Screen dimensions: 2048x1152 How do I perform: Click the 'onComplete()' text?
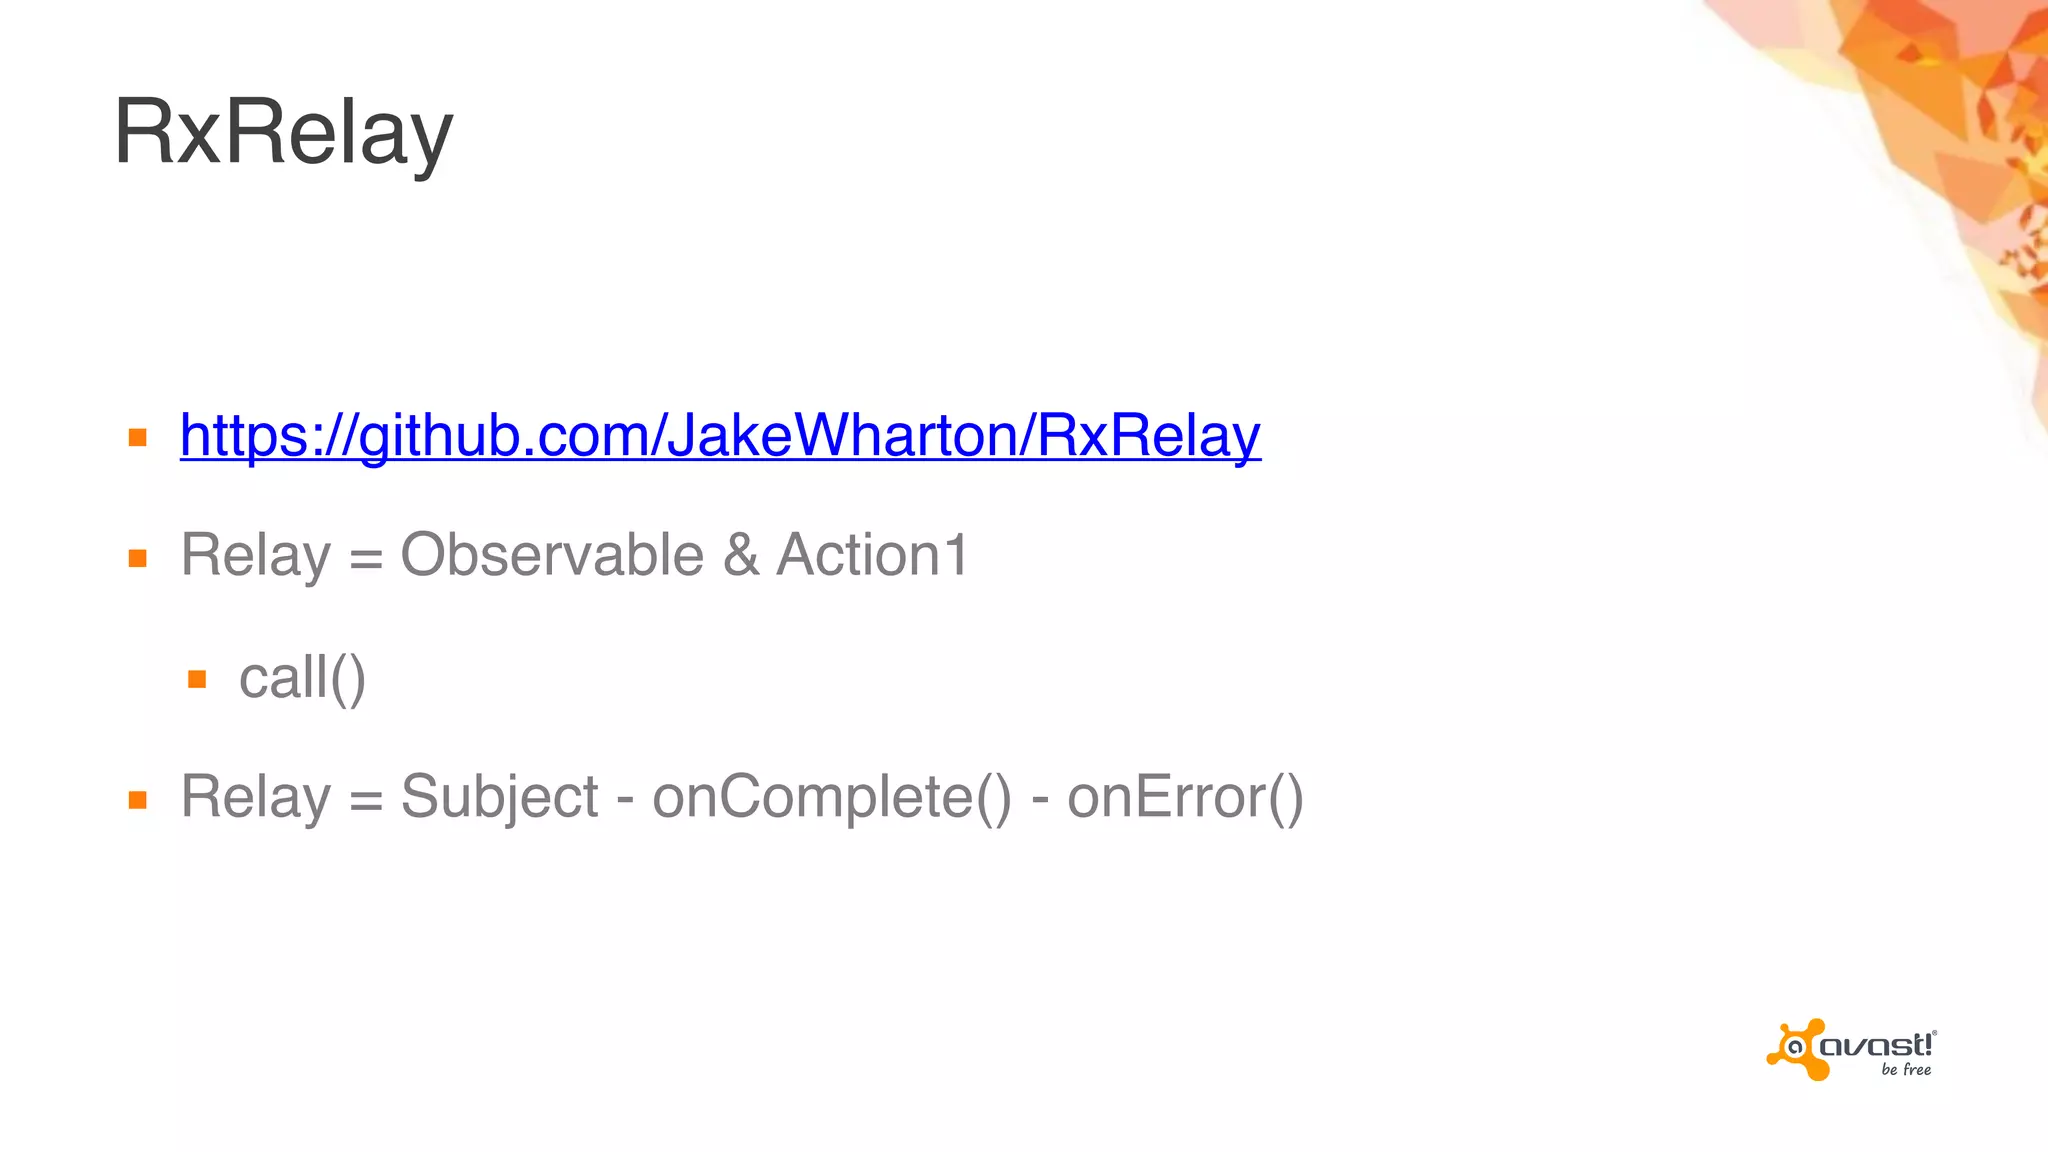832,797
